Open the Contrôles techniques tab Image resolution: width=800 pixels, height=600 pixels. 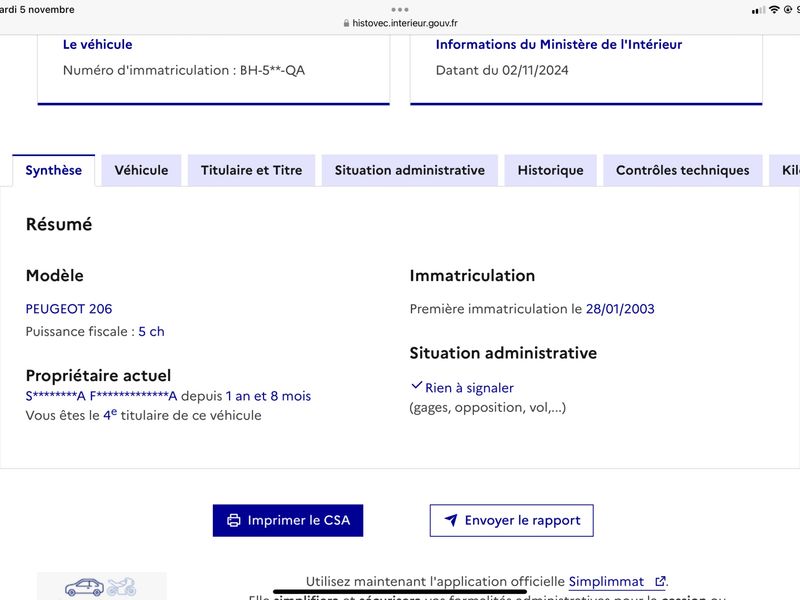[683, 170]
